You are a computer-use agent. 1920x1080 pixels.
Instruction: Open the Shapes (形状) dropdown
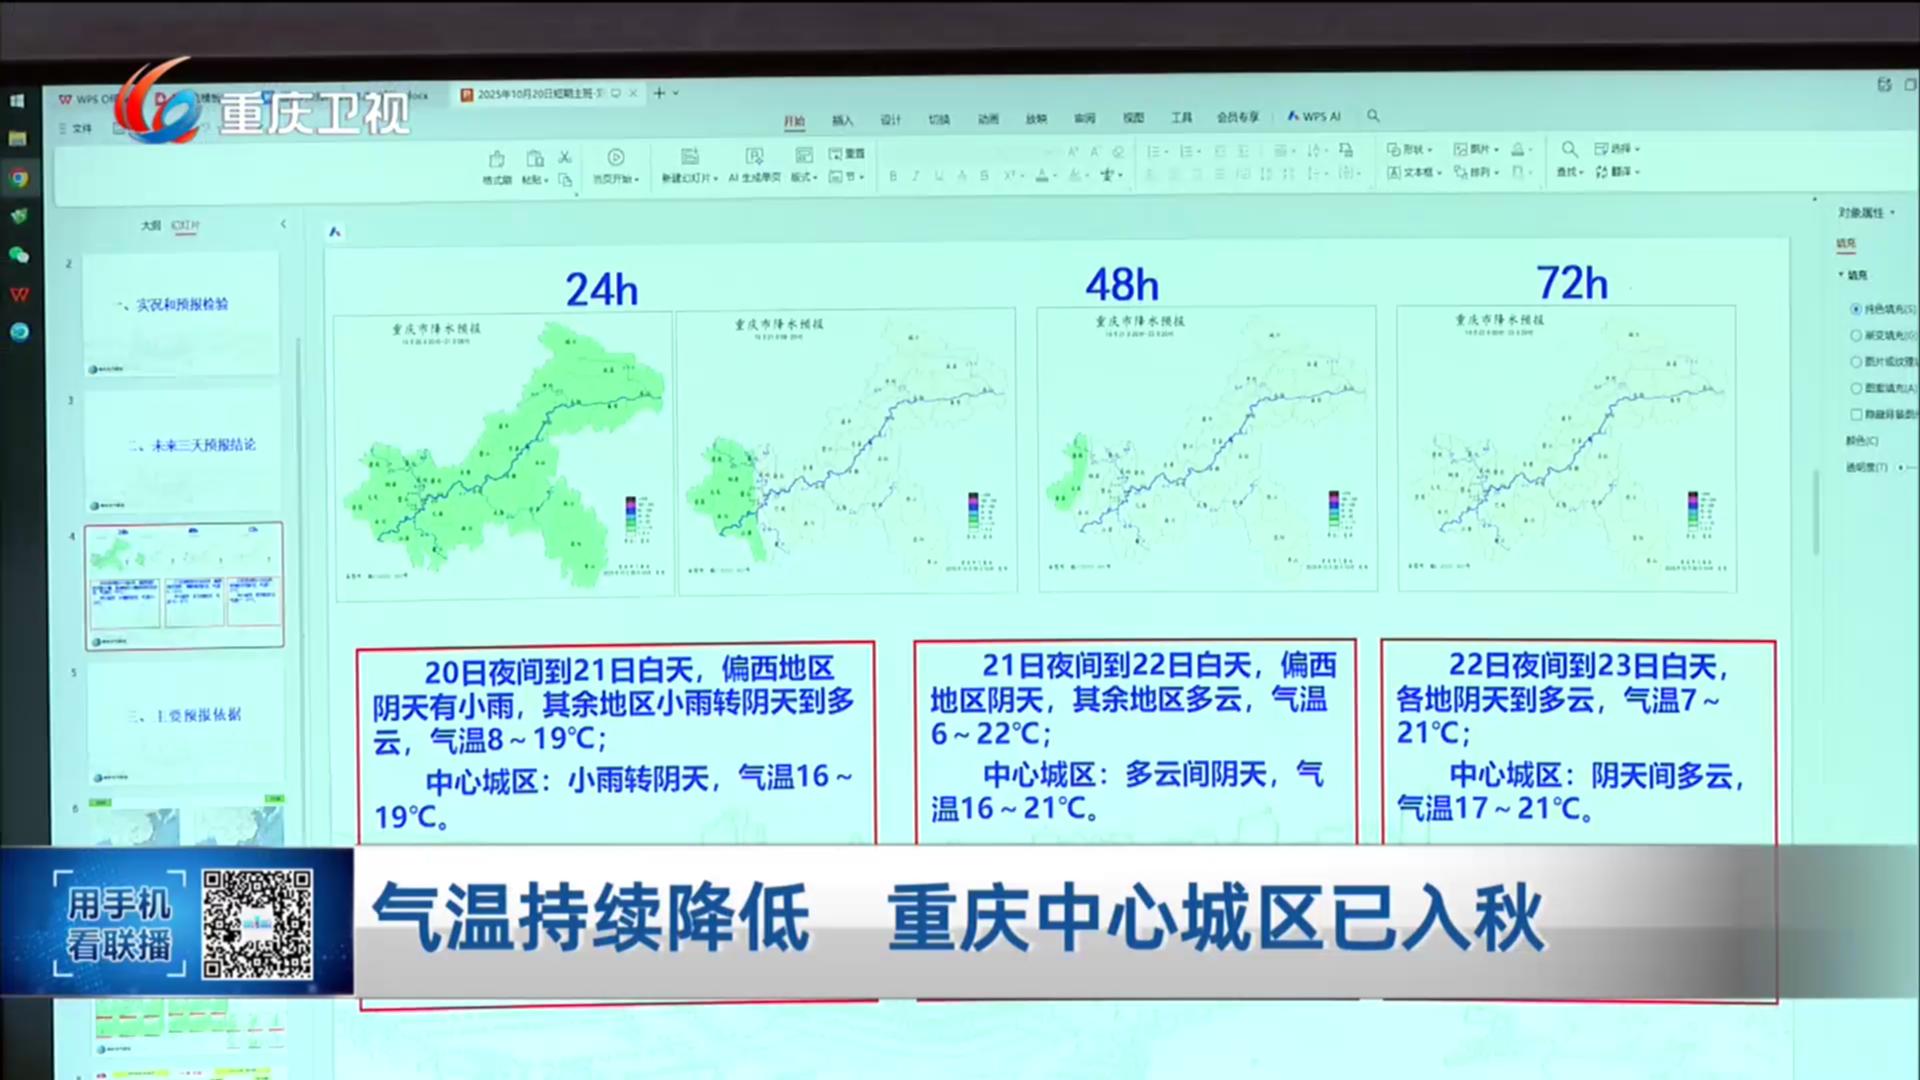[x=1411, y=149]
